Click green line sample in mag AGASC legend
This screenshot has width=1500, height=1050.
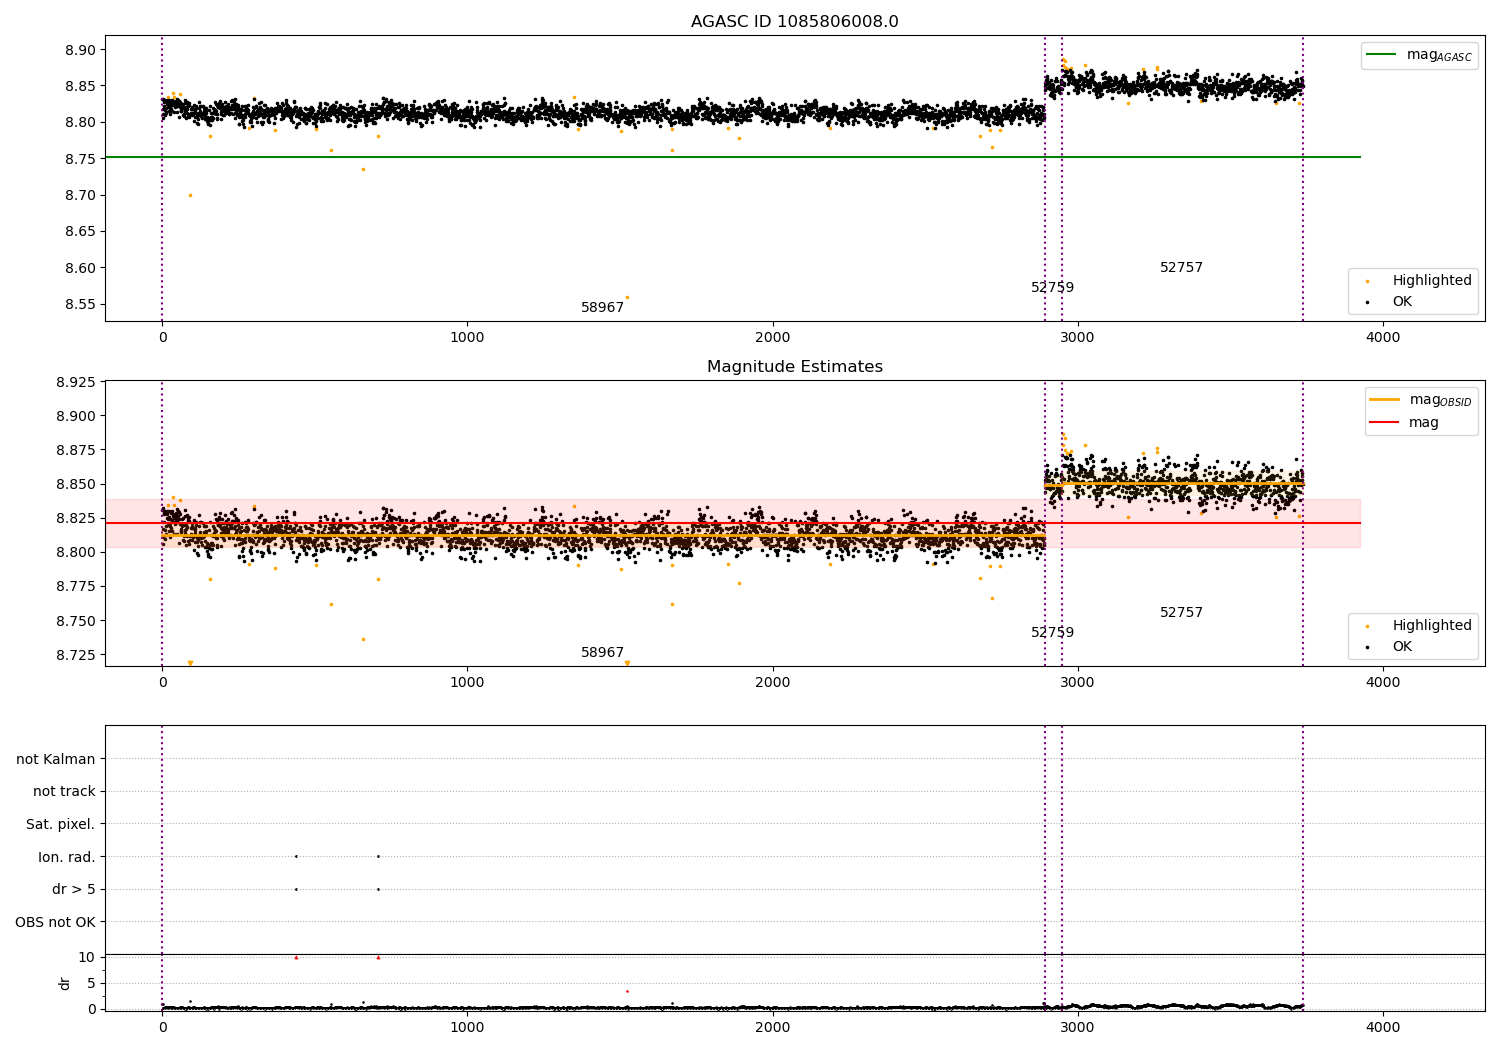1383,55
